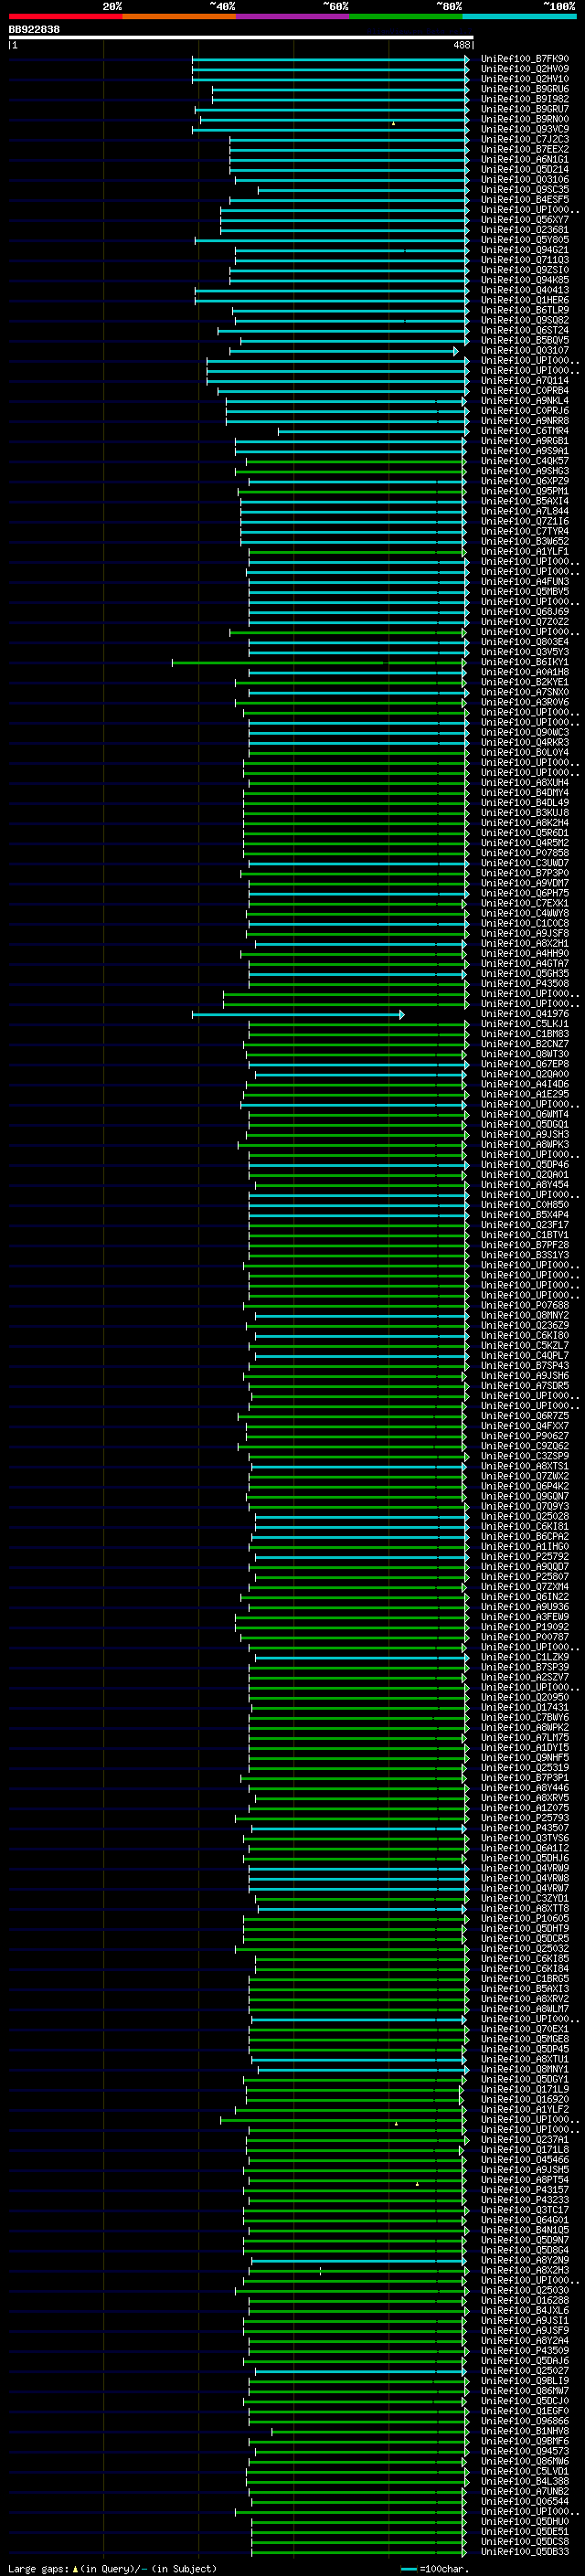
Task: Click the UniRef100_A7SNX0 entry
Action: 525,692
